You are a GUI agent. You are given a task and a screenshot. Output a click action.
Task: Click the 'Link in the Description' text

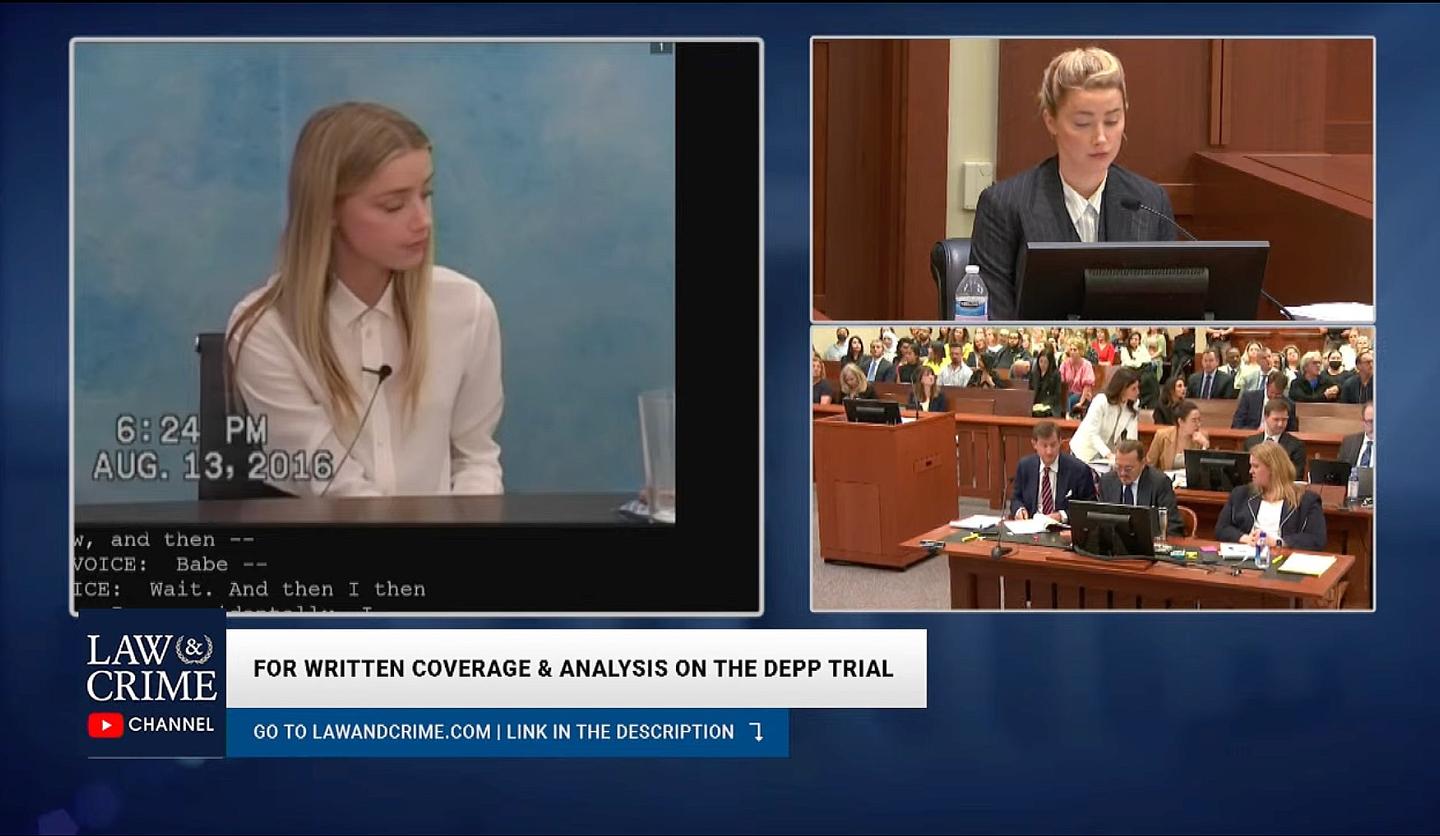pos(620,732)
